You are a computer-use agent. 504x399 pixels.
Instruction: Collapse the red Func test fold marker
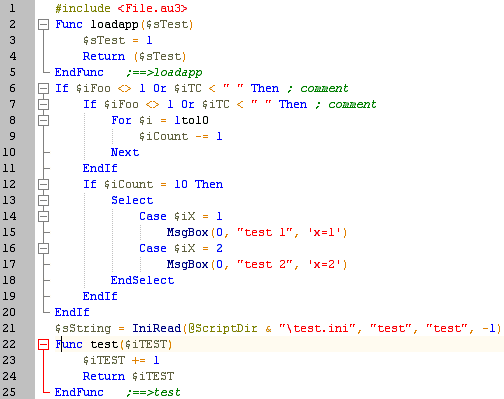43,344
